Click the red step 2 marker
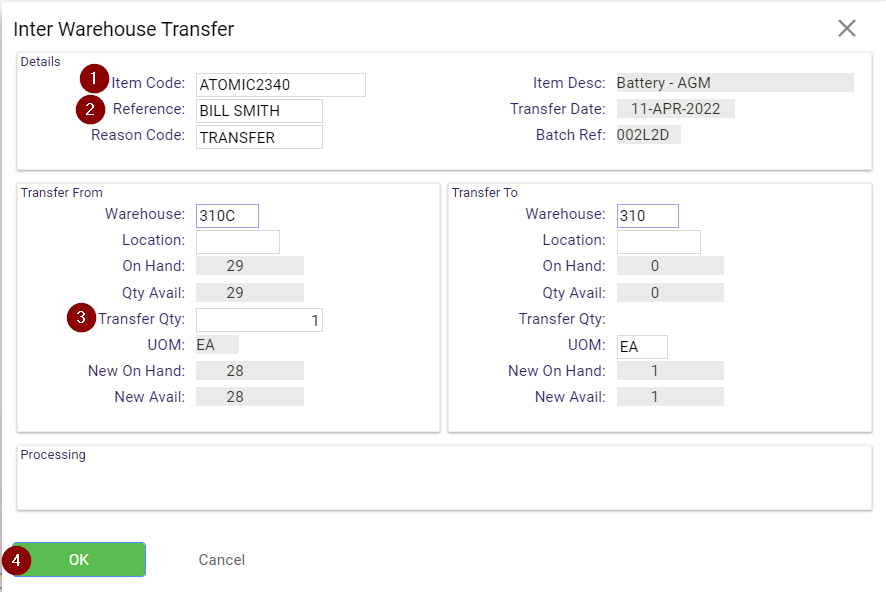Viewport: 886px width, 592px height. pos(90,109)
